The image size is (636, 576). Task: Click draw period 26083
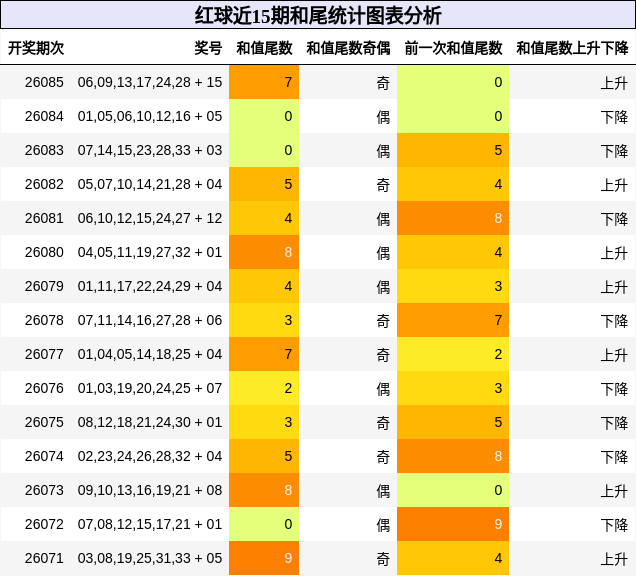click(x=44, y=150)
